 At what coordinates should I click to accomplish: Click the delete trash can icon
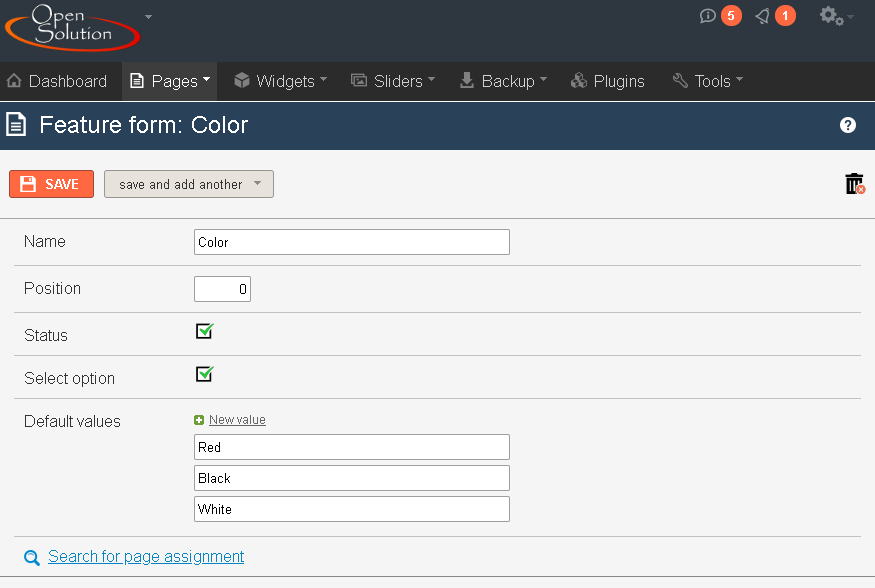coord(854,184)
